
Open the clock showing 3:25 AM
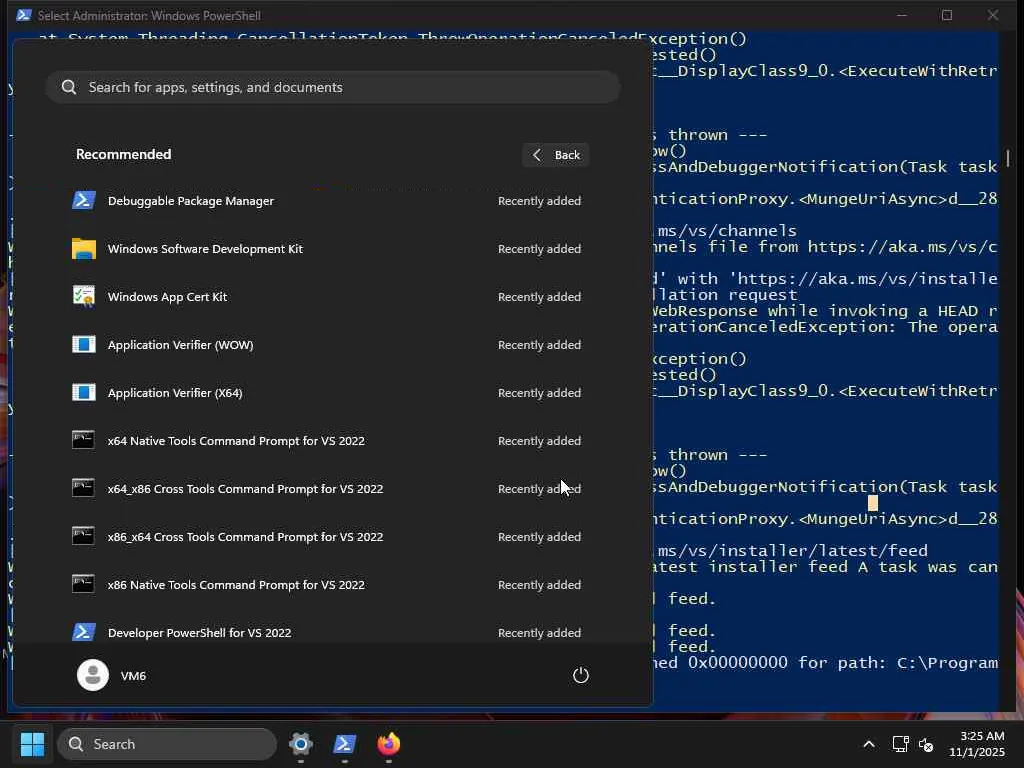(x=976, y=744)
